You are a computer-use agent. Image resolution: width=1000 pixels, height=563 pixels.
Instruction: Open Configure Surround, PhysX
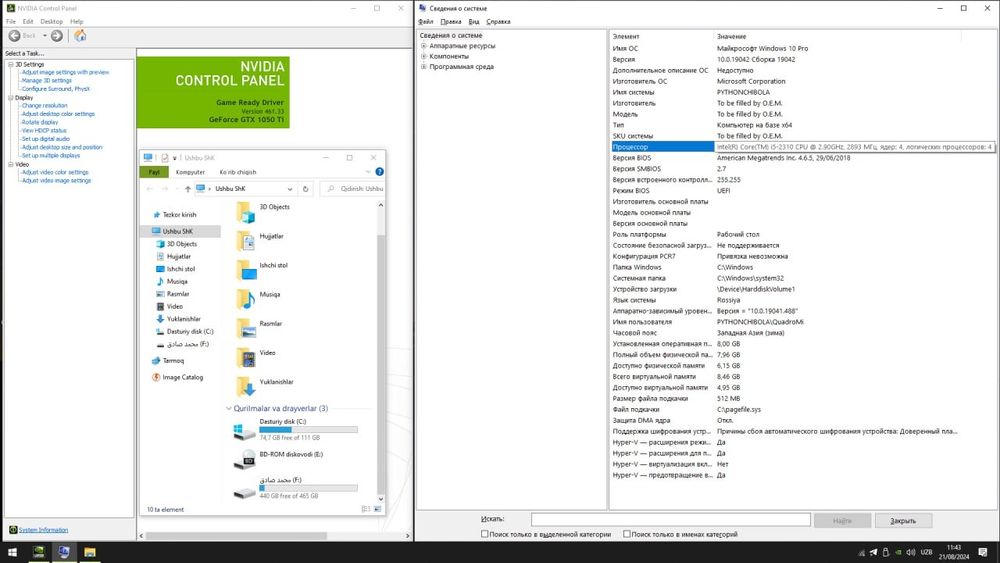pos(55,89)
